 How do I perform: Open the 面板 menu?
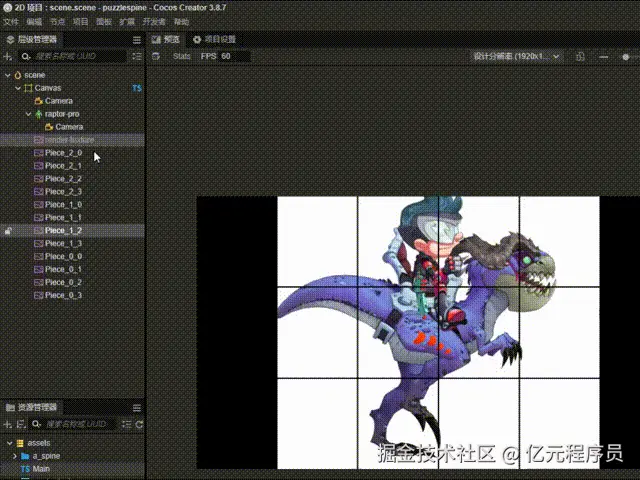pos(104,22)
